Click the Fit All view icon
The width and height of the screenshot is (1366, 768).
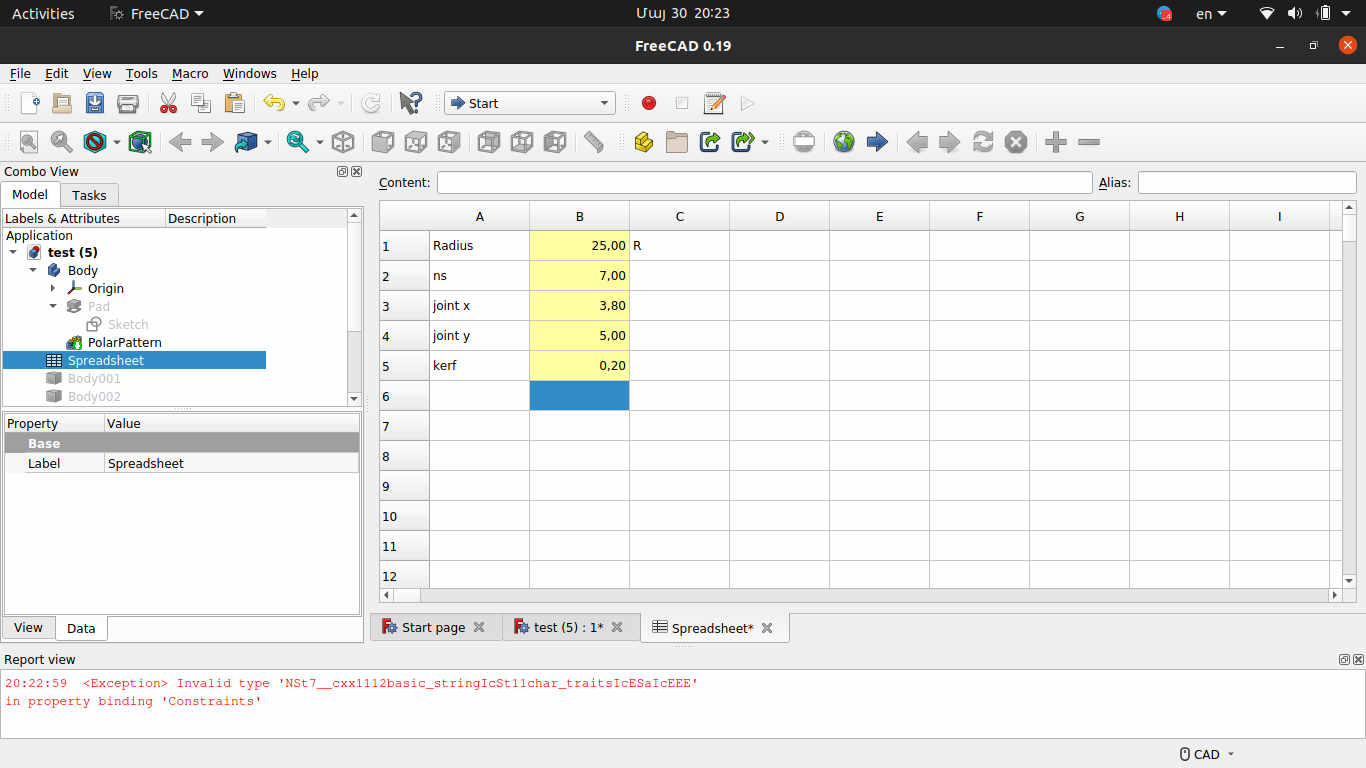click(29, 142)
